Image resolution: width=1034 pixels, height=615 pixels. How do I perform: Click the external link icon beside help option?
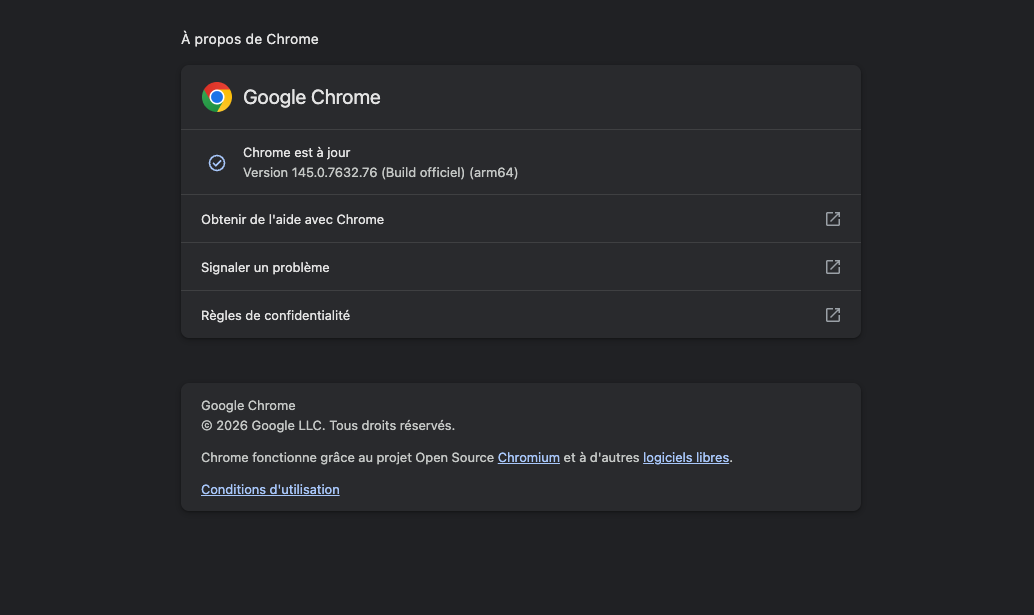[x=832, y=219]
